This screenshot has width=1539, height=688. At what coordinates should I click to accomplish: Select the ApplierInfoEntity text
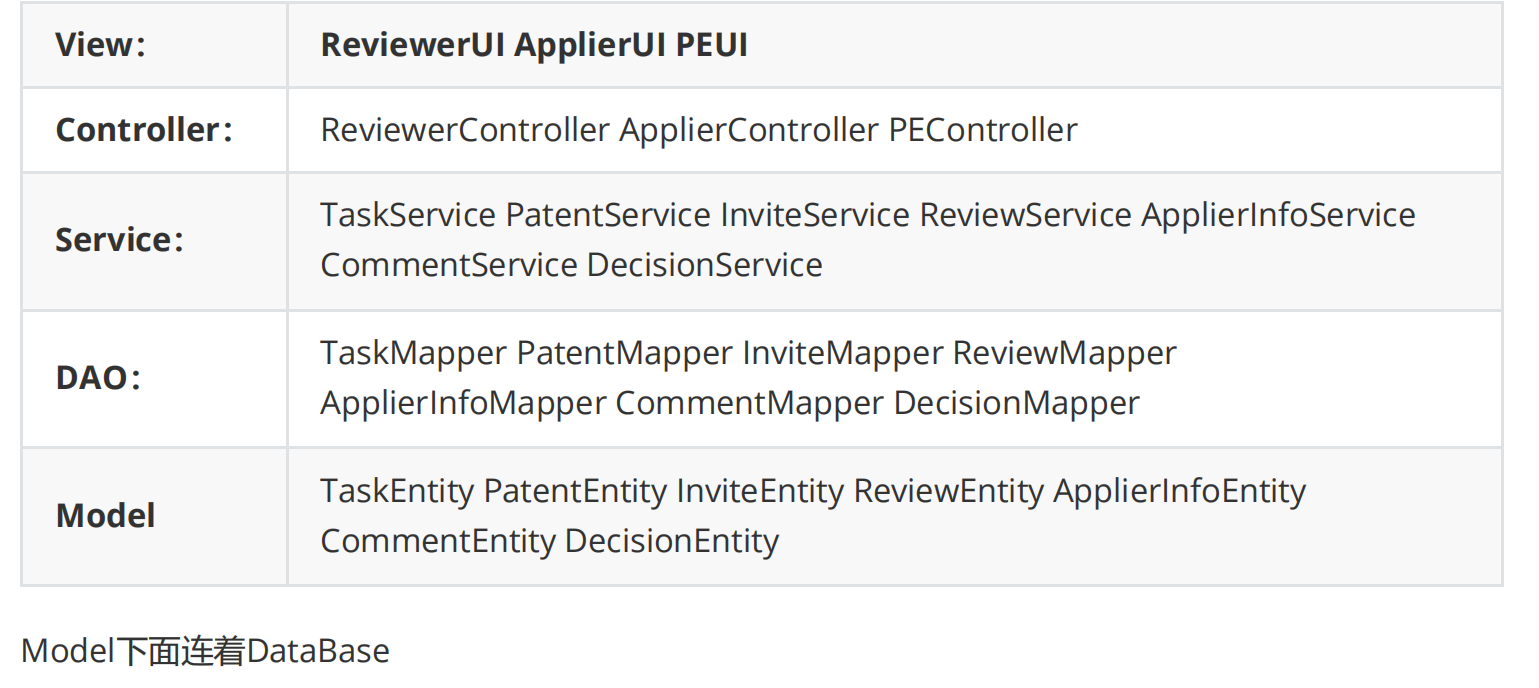1180,491
